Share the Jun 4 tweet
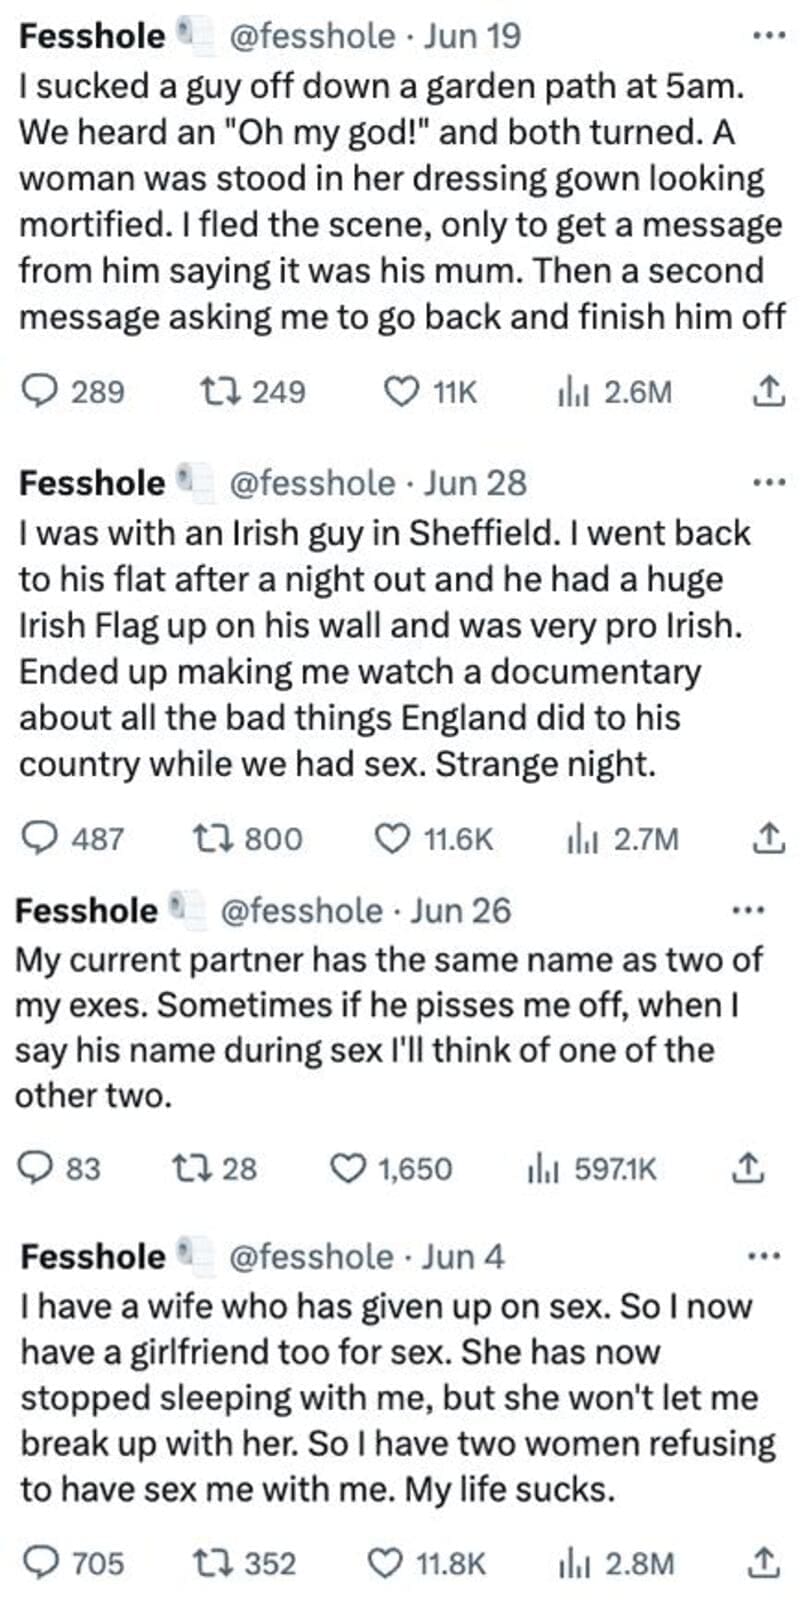Viewport: 800px width, 1600px height. [764, 1562]
